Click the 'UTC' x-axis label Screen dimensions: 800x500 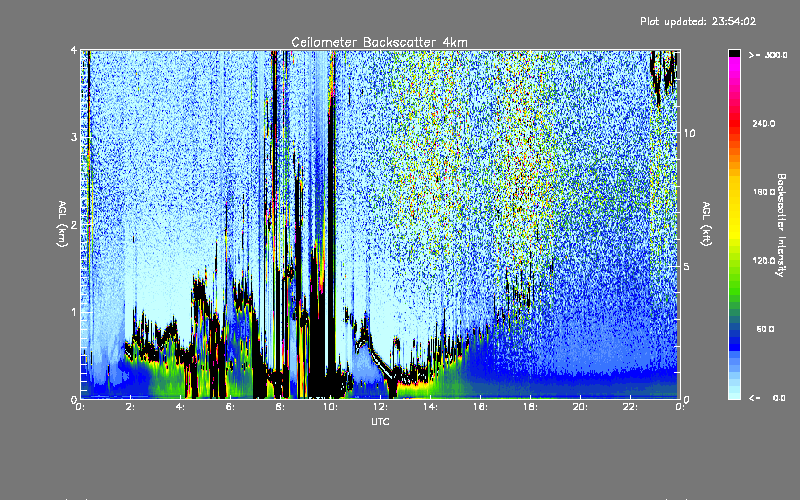[380, 421]
